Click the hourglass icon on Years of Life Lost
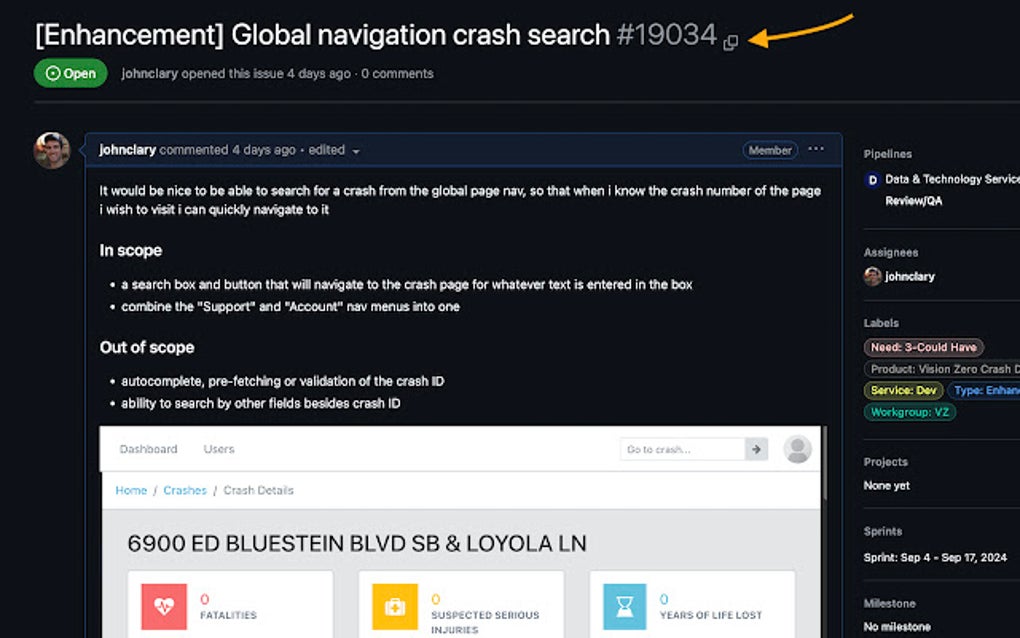The height and width of the screenshot is (638, 1020). 622,604
